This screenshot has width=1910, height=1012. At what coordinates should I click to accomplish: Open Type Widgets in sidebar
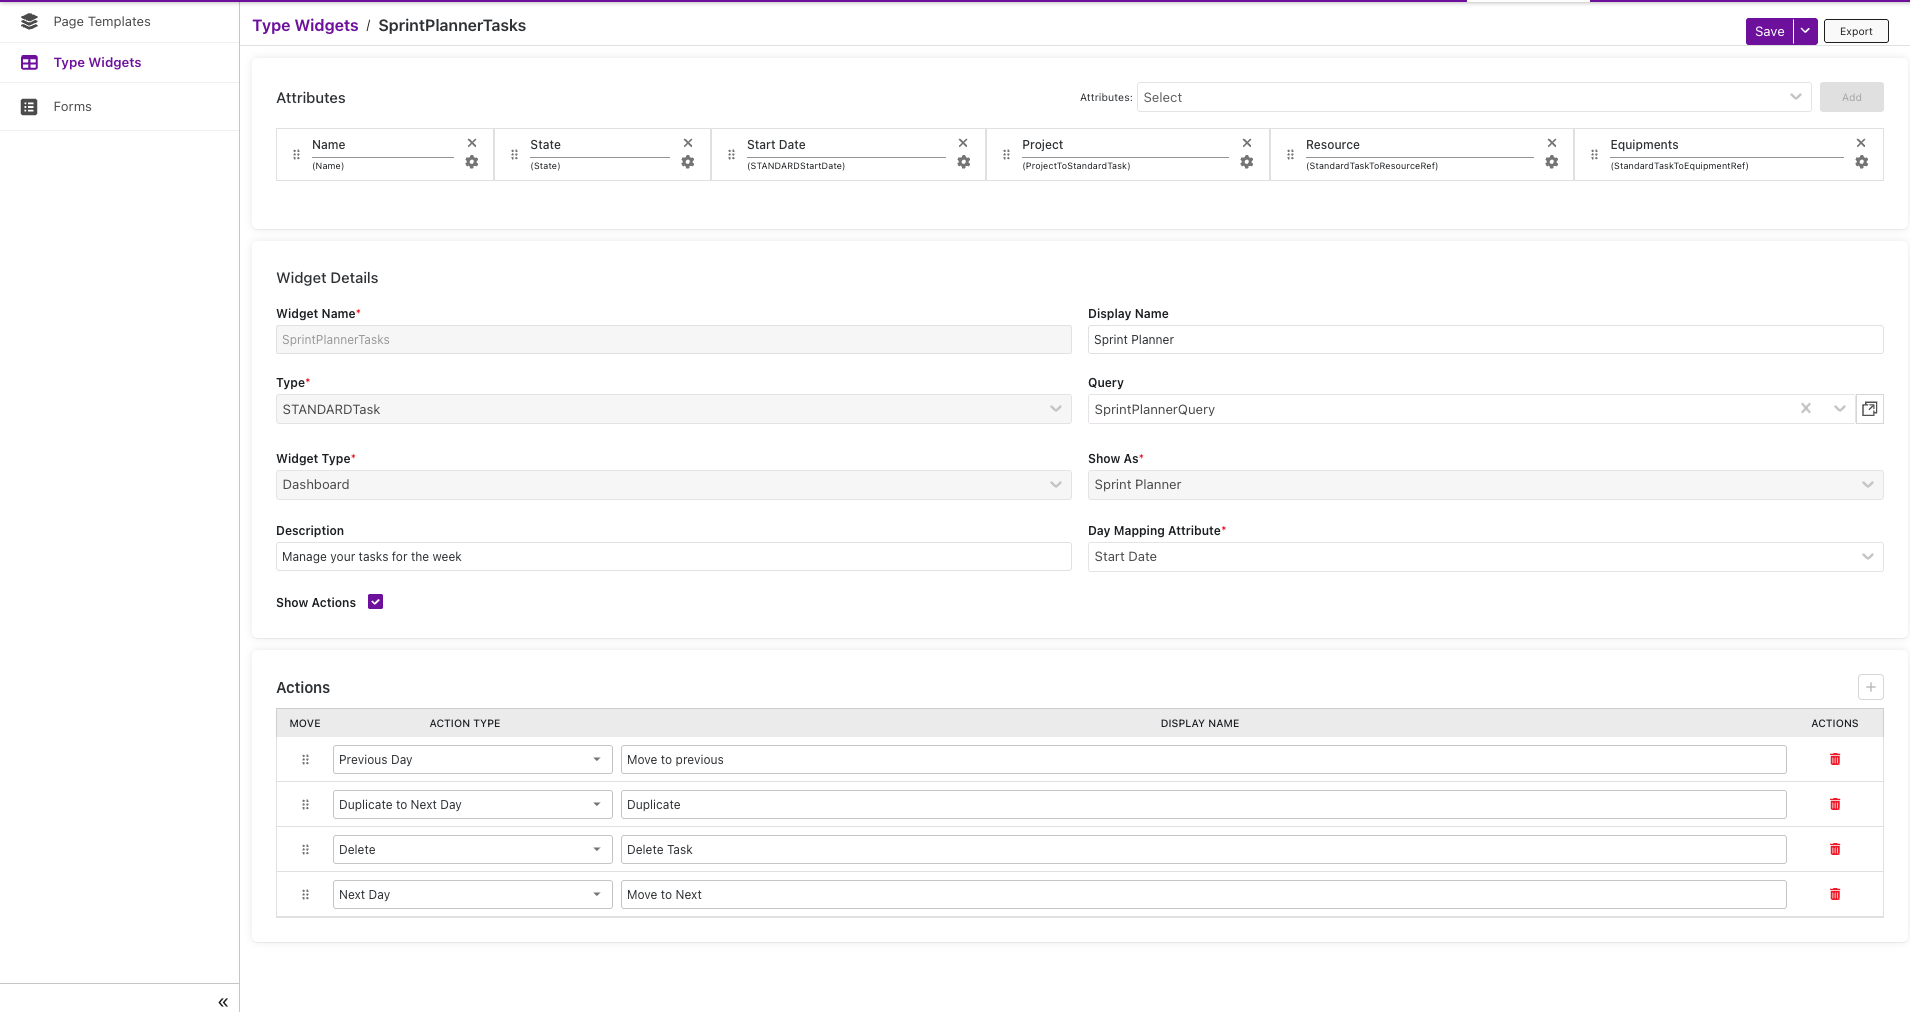97,62
